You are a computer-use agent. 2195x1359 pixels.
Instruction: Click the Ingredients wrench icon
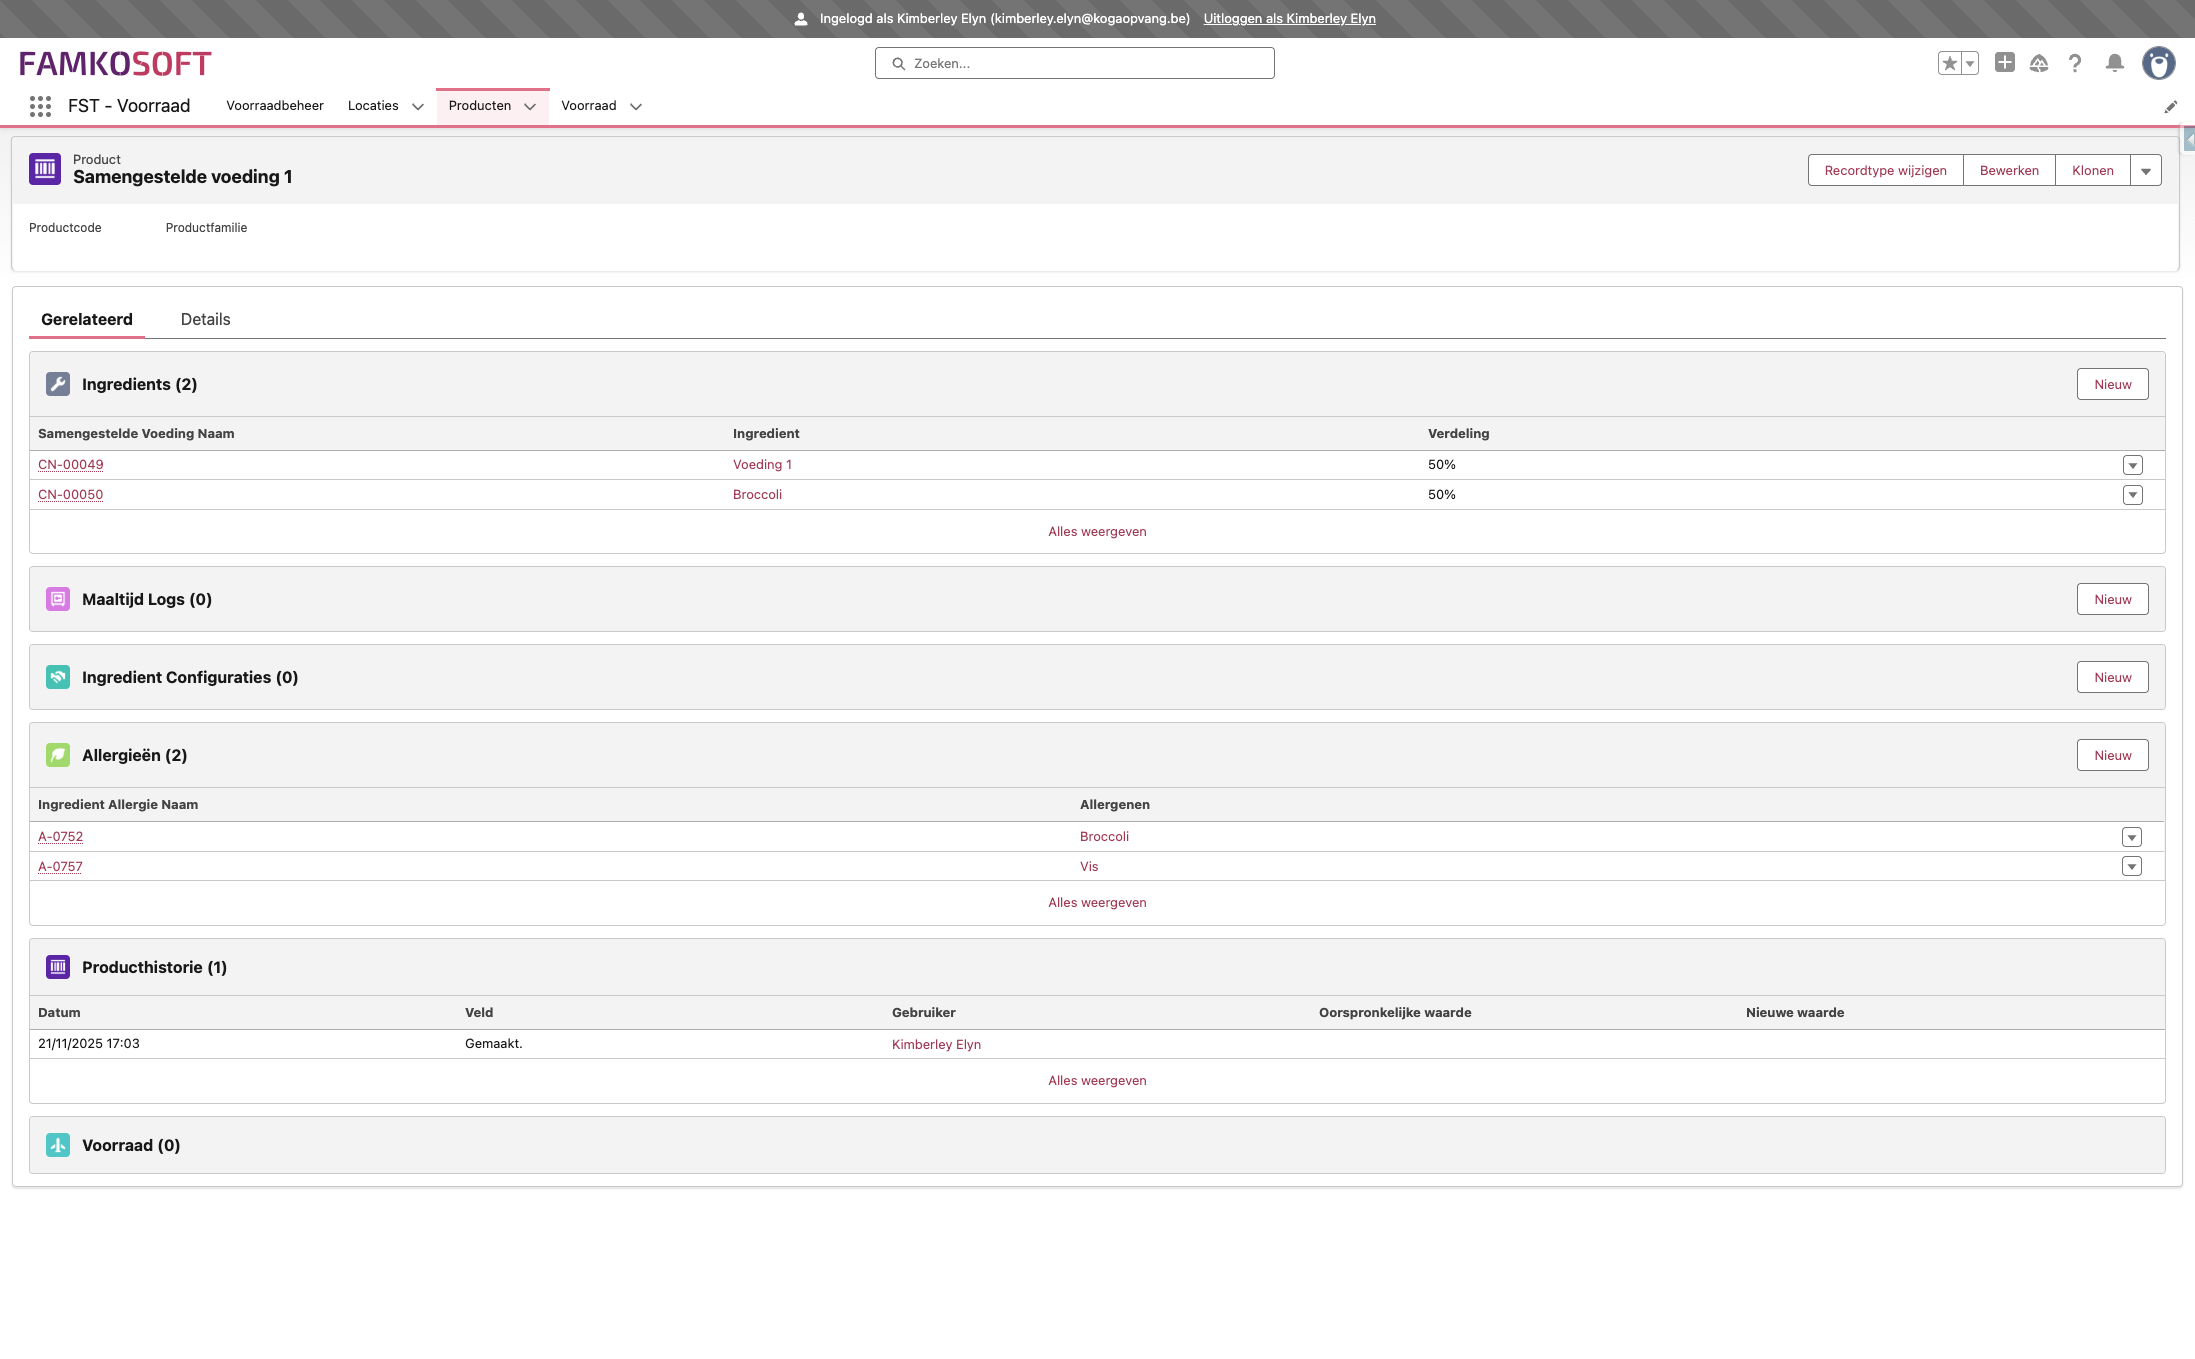[x=58, y=384]
